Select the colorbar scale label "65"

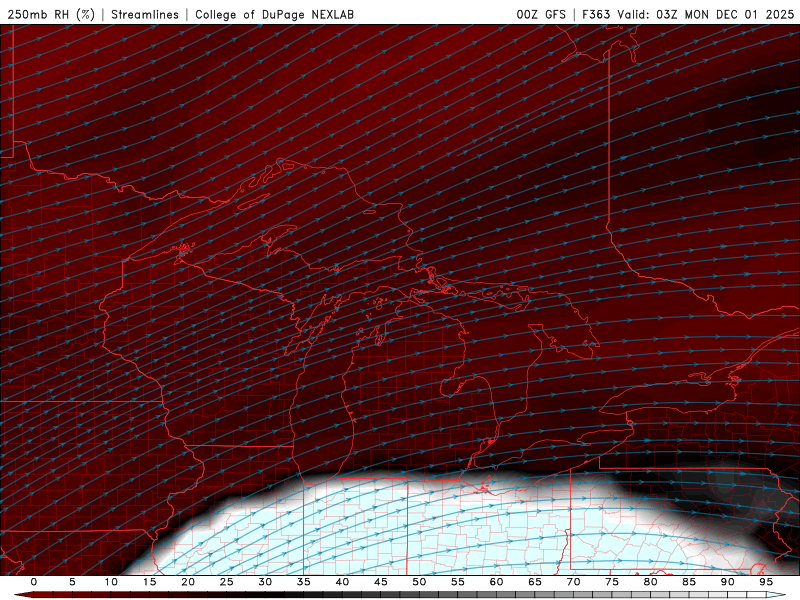(535, 582)
